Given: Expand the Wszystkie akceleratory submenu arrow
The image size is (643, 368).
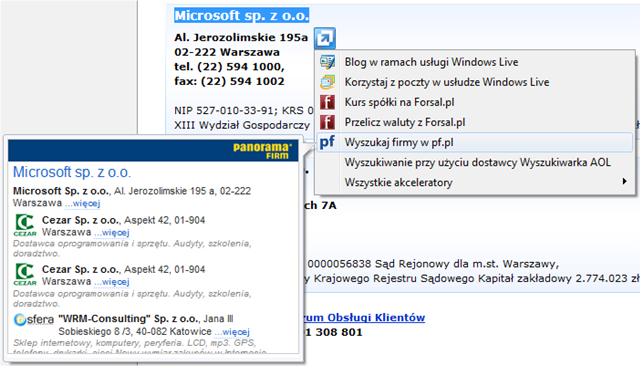Looking at the screenshot, I should [x=624, y=181].
